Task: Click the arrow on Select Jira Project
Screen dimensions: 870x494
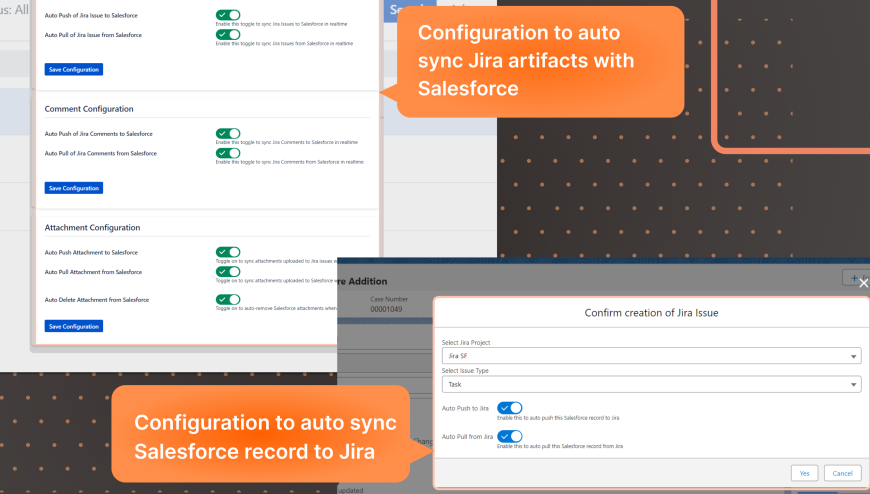Action: tap(853, 356)
